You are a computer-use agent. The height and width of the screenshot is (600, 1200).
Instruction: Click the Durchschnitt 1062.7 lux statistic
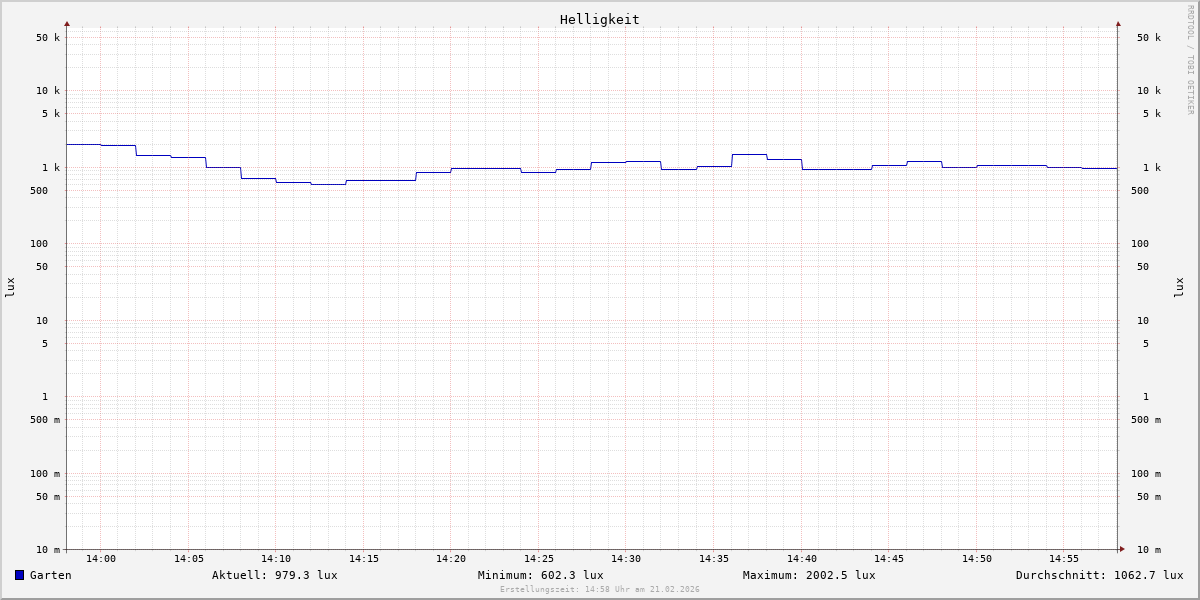tap(1099, 575)
